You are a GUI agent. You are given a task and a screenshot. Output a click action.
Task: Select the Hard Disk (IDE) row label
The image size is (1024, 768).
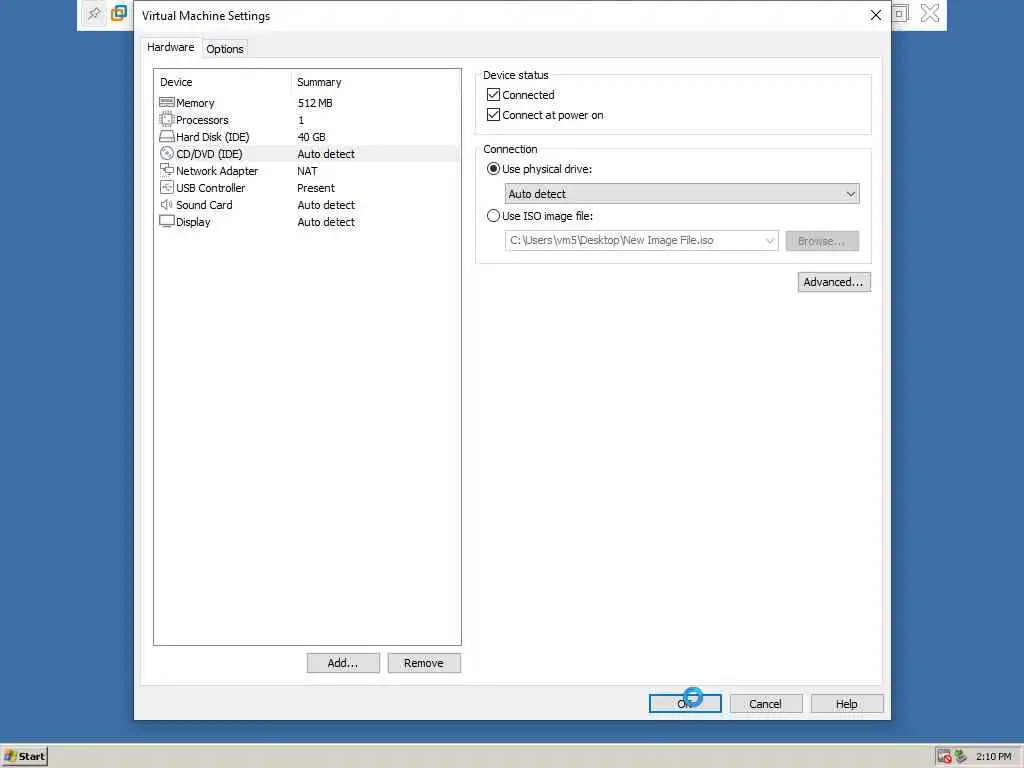tap(212, 136)
